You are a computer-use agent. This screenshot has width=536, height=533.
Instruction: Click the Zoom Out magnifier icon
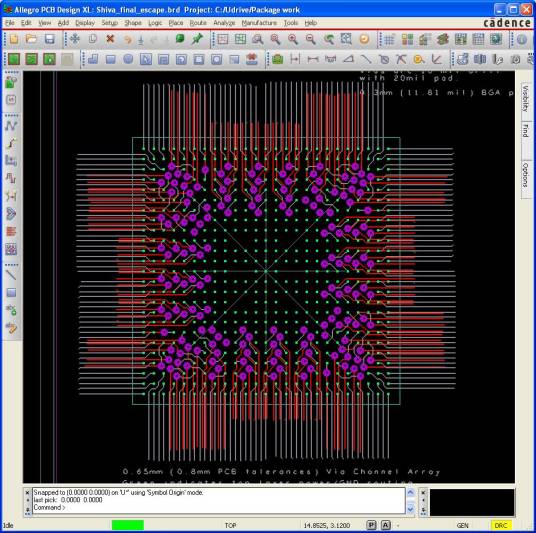click(310, 39)
